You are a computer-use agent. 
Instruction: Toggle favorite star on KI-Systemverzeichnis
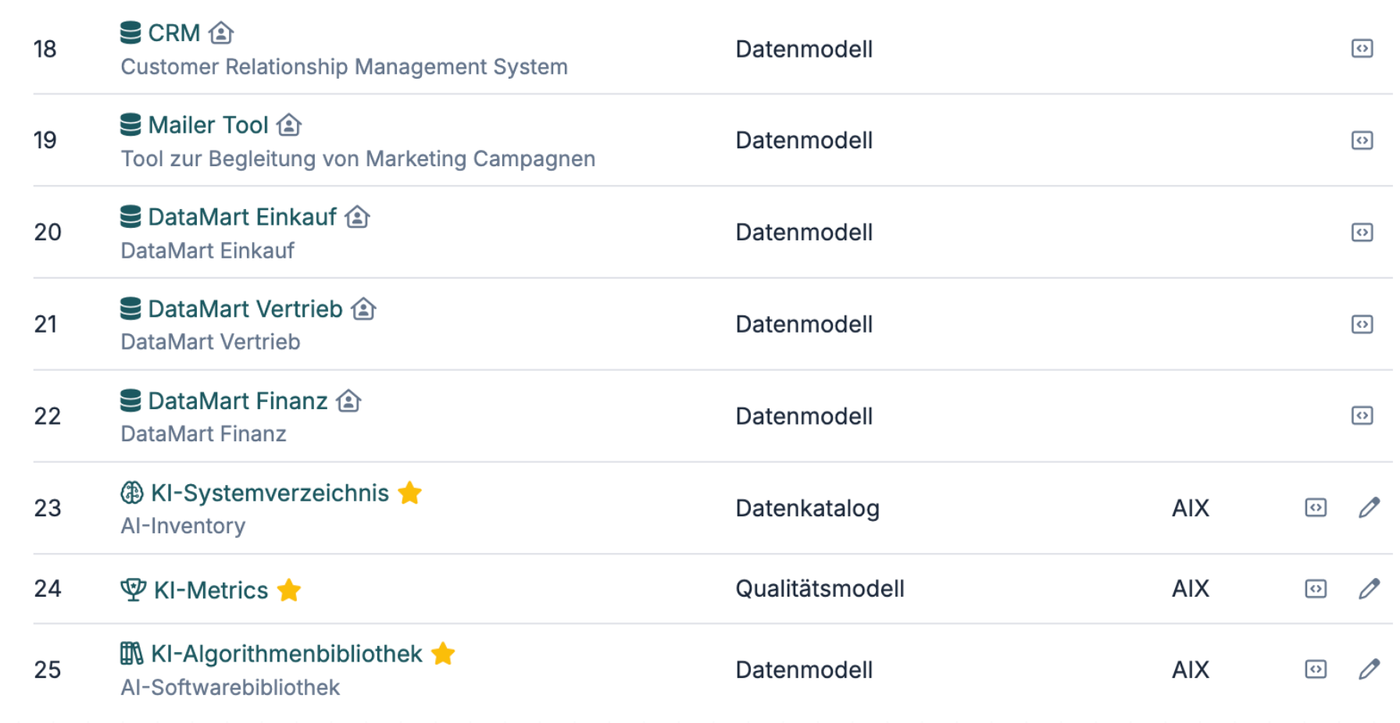[409, 493]
